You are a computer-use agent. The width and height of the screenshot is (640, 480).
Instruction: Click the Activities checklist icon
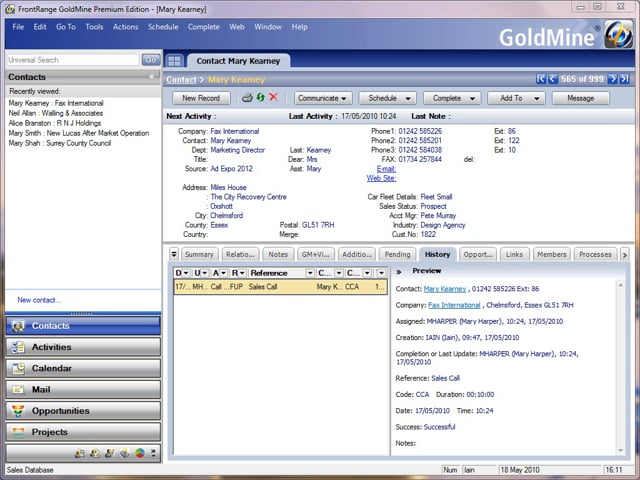tap(18, 347)
